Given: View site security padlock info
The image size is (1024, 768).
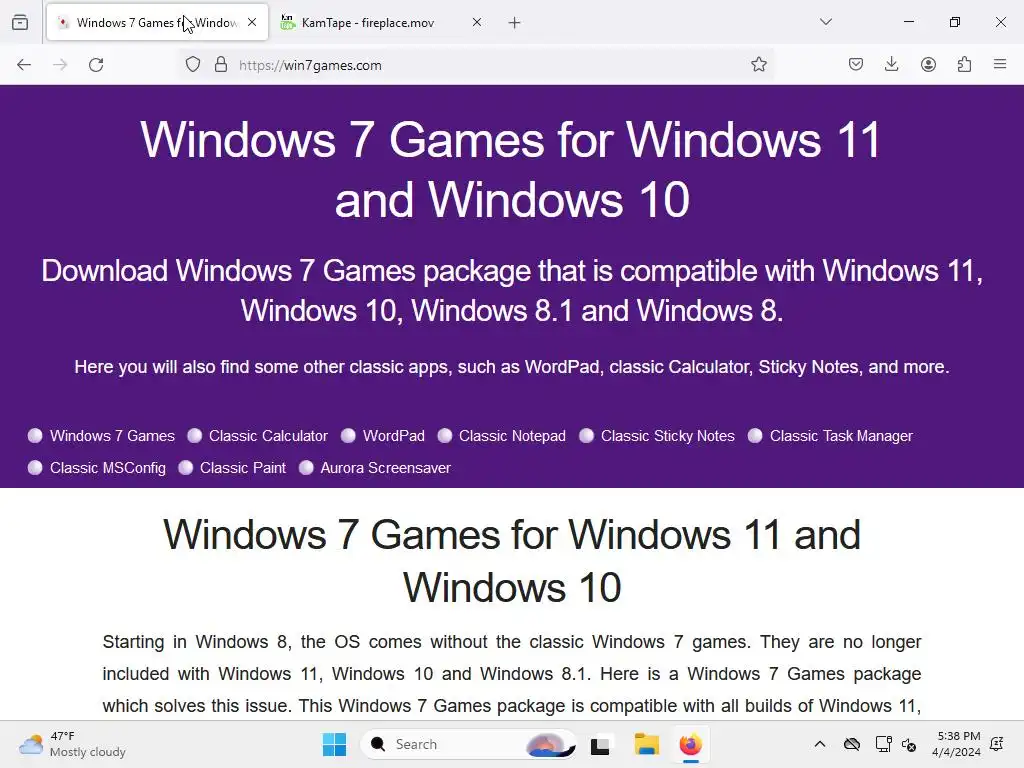Looking at the screenshot, I should click(221, 65).
